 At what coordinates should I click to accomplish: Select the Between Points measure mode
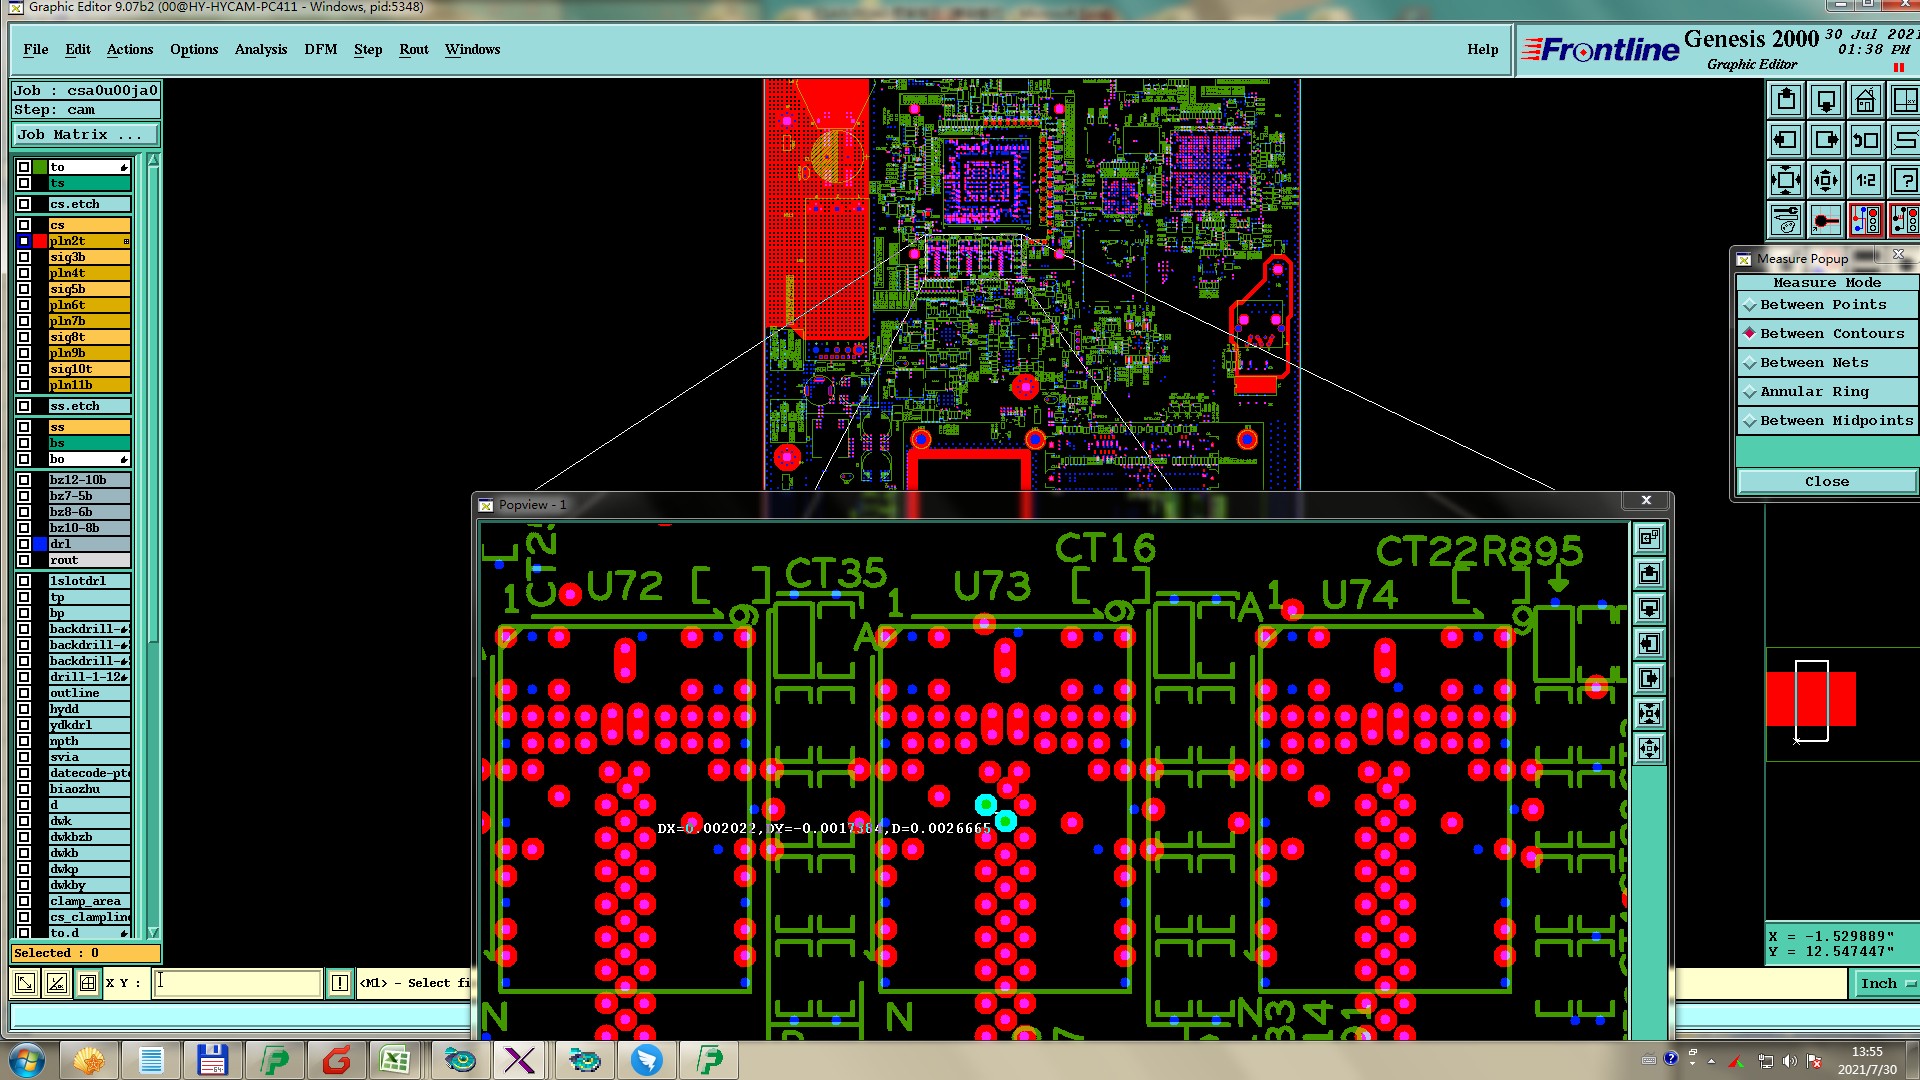pos(1823,305)
